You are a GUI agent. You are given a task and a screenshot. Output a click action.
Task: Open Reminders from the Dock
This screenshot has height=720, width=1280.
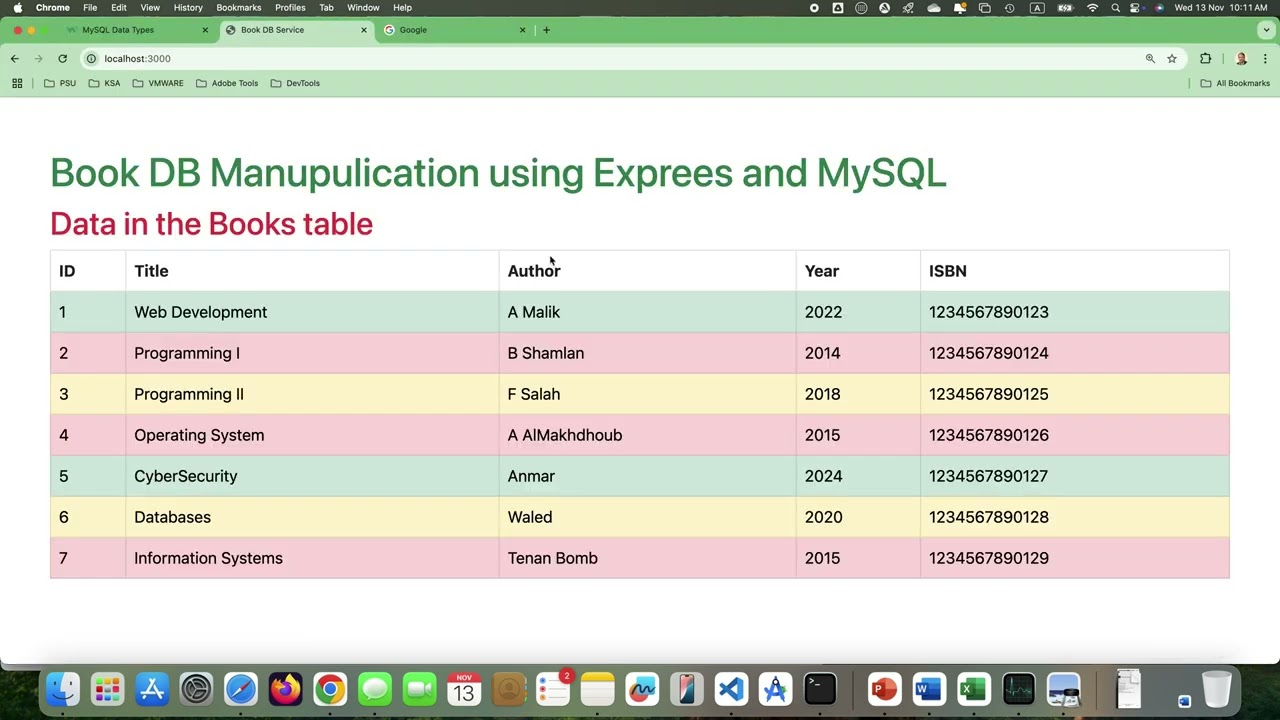(553, 689)
